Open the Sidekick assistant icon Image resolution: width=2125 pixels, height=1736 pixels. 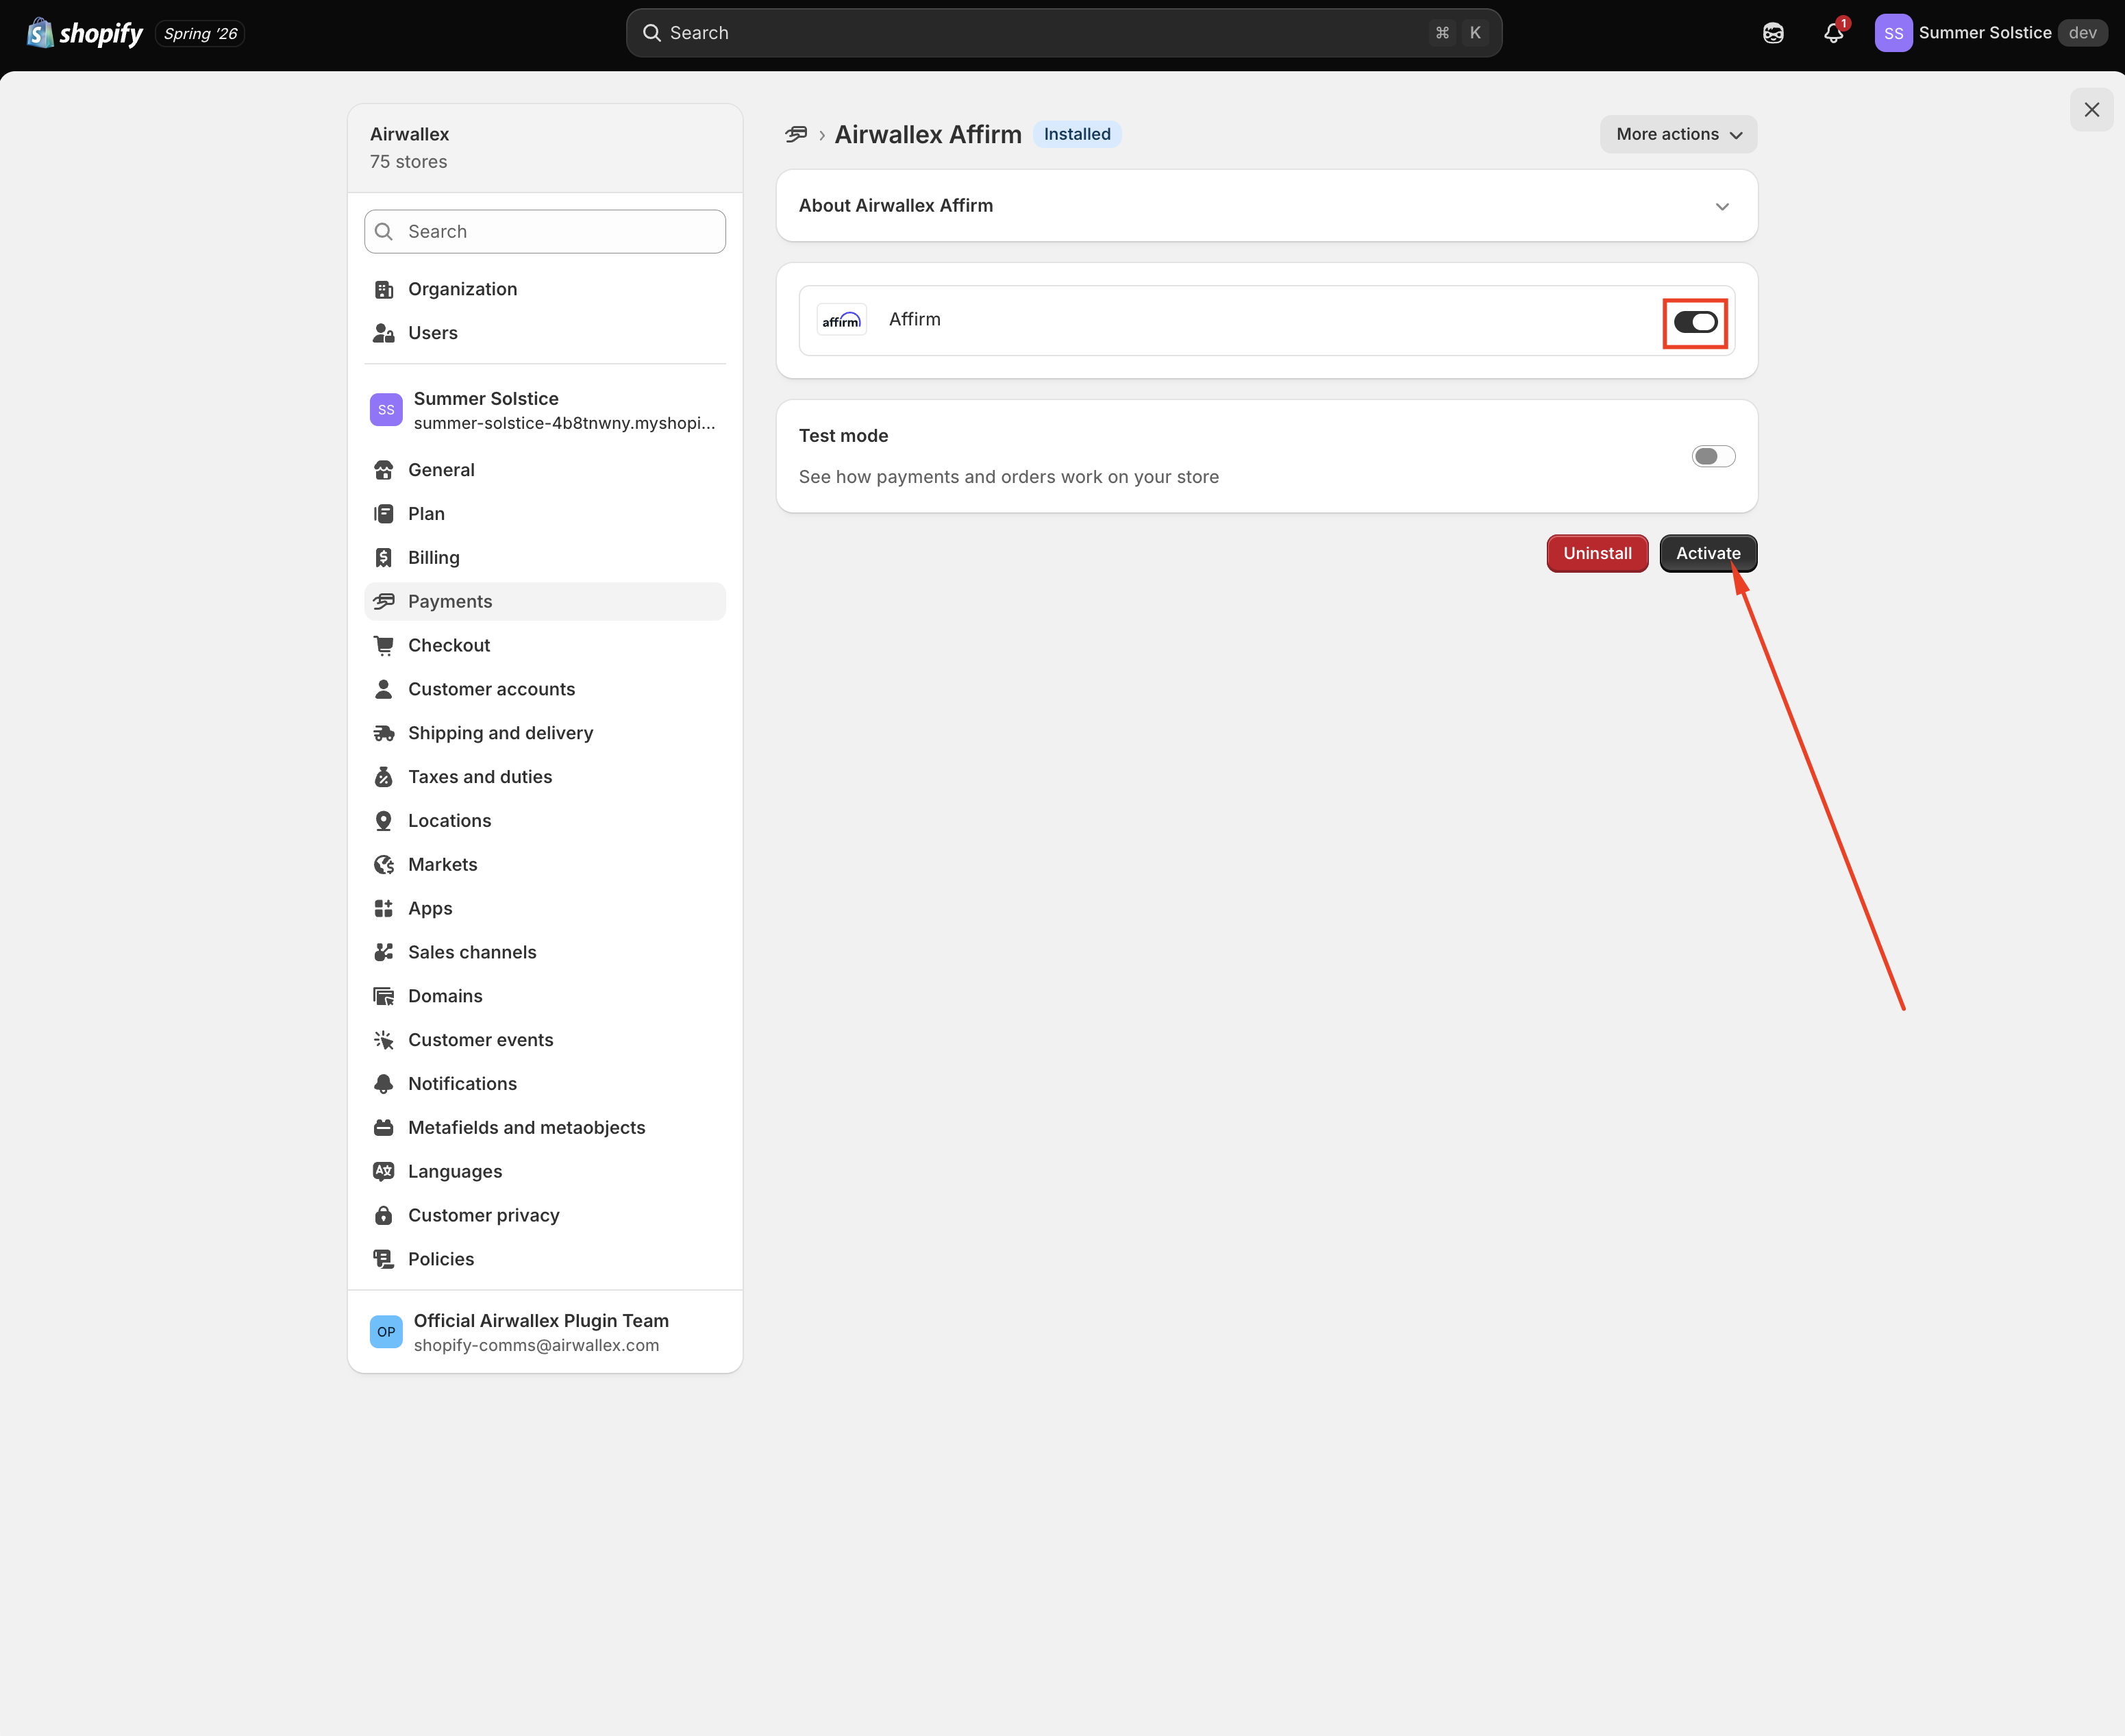coord(1773,33)
